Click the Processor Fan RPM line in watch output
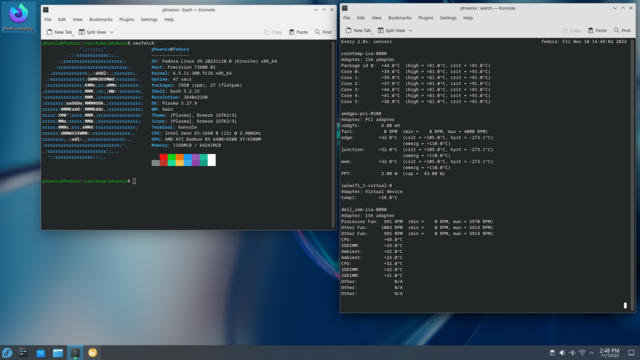640x360 pixels. click(417, 222)
